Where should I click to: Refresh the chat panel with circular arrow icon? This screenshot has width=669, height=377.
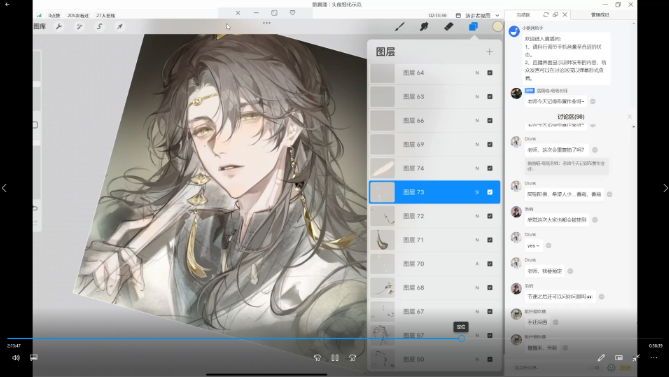(x=546, y=14)
